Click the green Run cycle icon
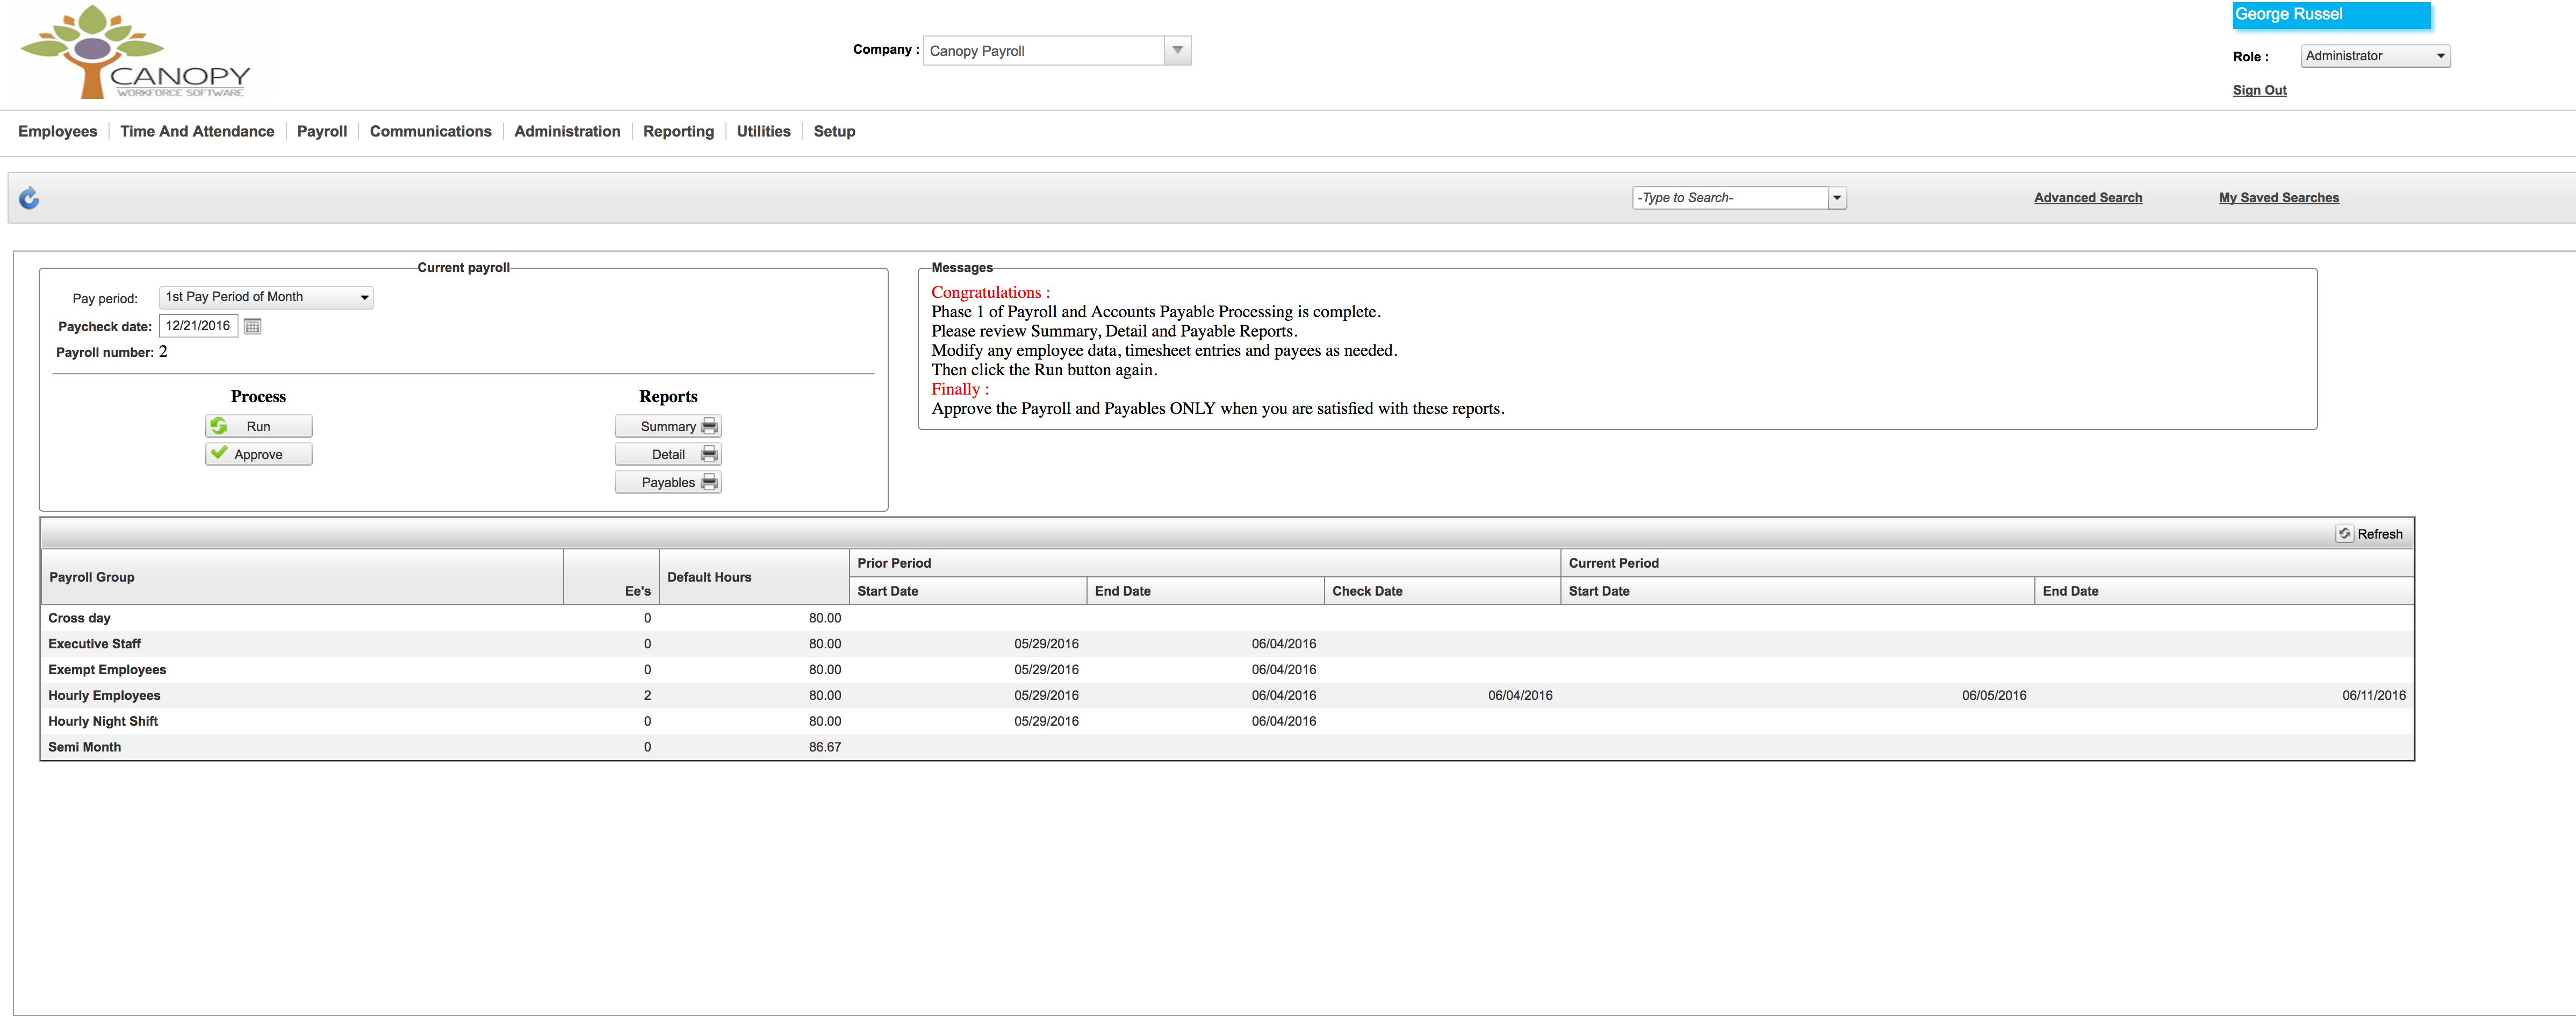The height and width of the screenshot is (1016, 2576). tap(219, 426)
